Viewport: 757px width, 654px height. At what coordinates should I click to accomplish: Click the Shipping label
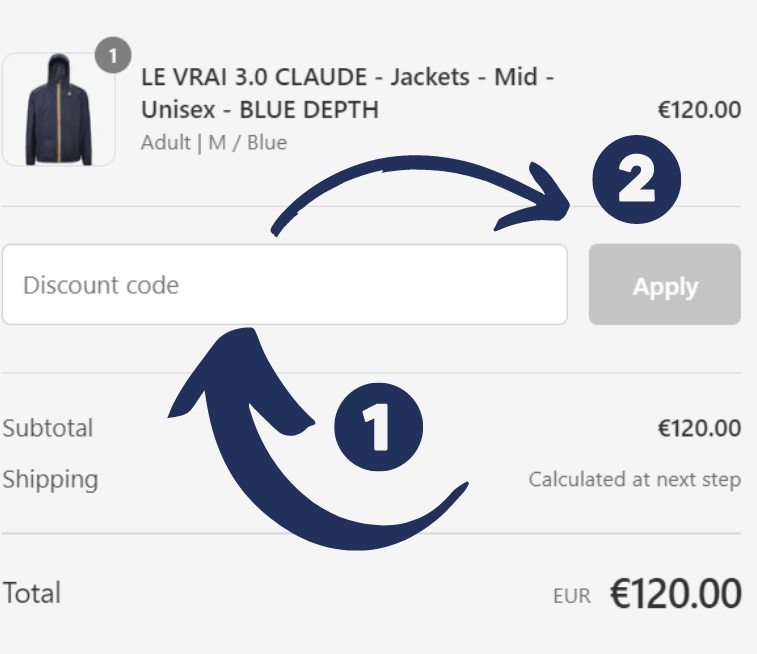(x=50, y=480)
